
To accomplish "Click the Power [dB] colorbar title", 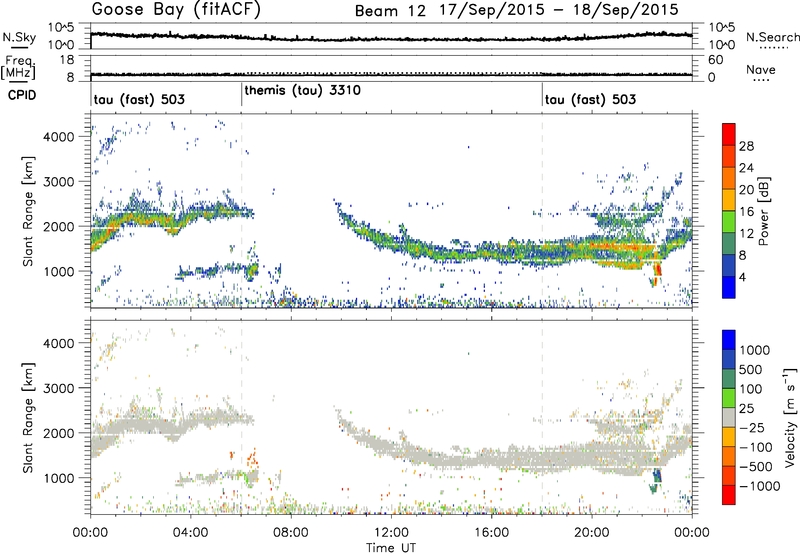I will (763, 211).
